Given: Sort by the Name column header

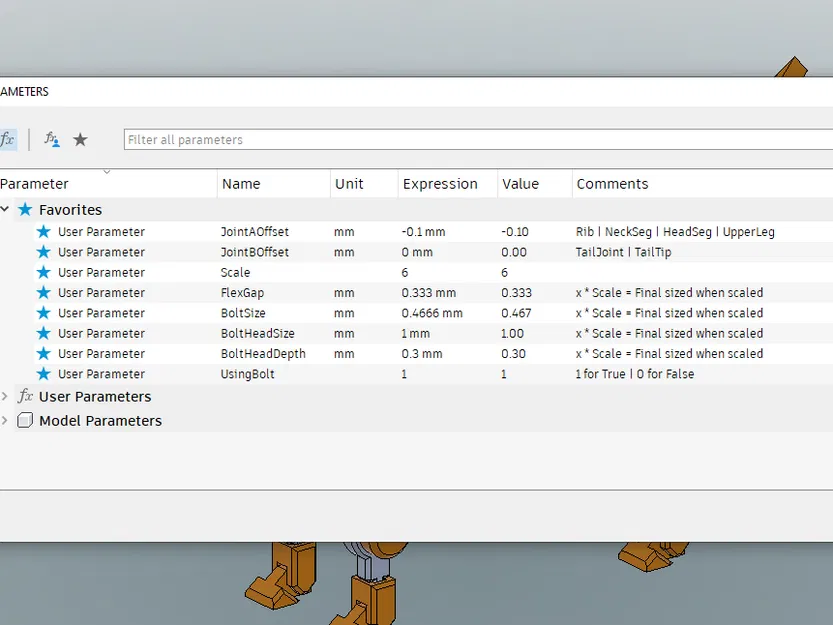Looking at the screenshot, I should pyautogui.click(x=241, y=184).
